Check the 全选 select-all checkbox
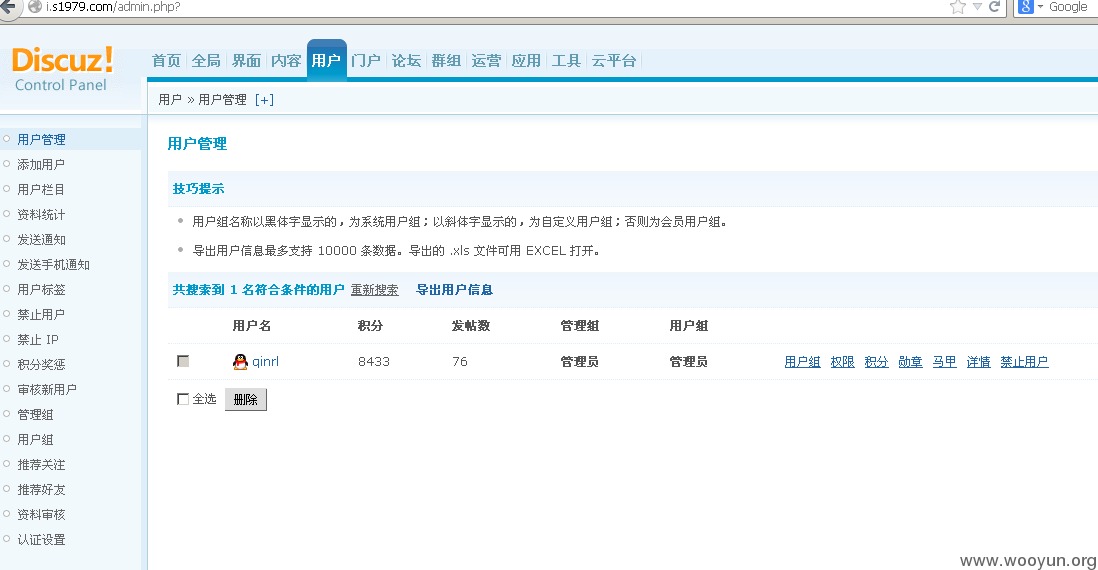Screen dimensions: 1098x570 (183, 398)
